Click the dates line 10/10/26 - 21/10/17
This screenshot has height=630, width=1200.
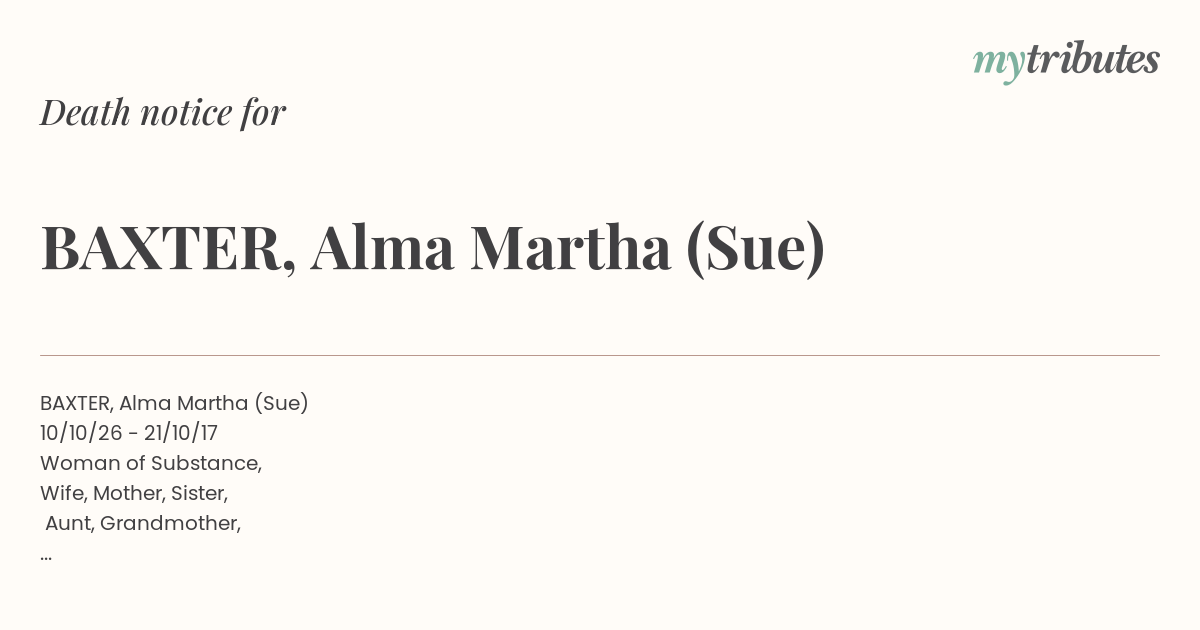tap(129, 433)
